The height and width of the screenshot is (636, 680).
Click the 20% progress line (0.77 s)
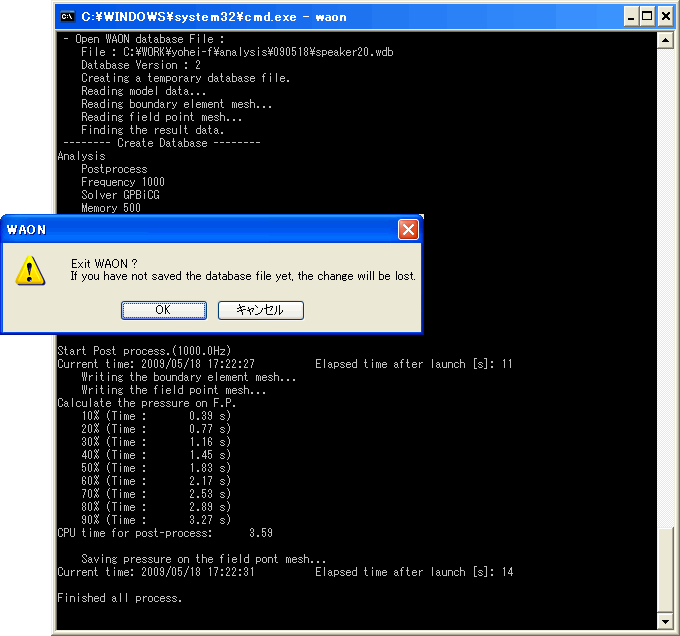click(x=156, y=429)
